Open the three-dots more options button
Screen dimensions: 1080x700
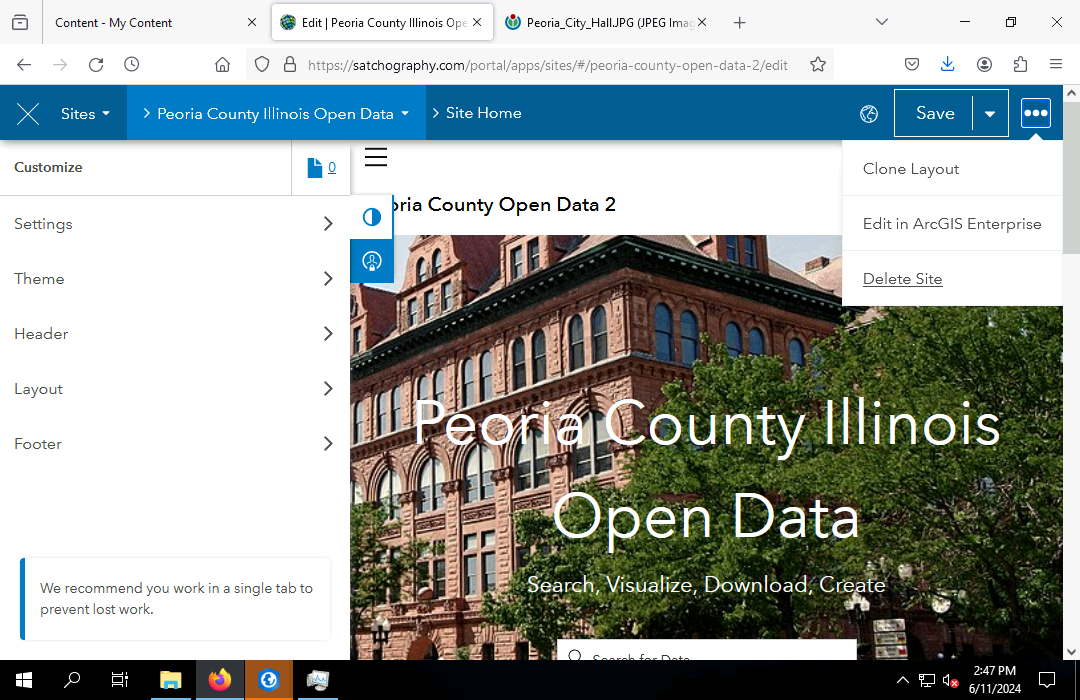tap(1035, 113)
